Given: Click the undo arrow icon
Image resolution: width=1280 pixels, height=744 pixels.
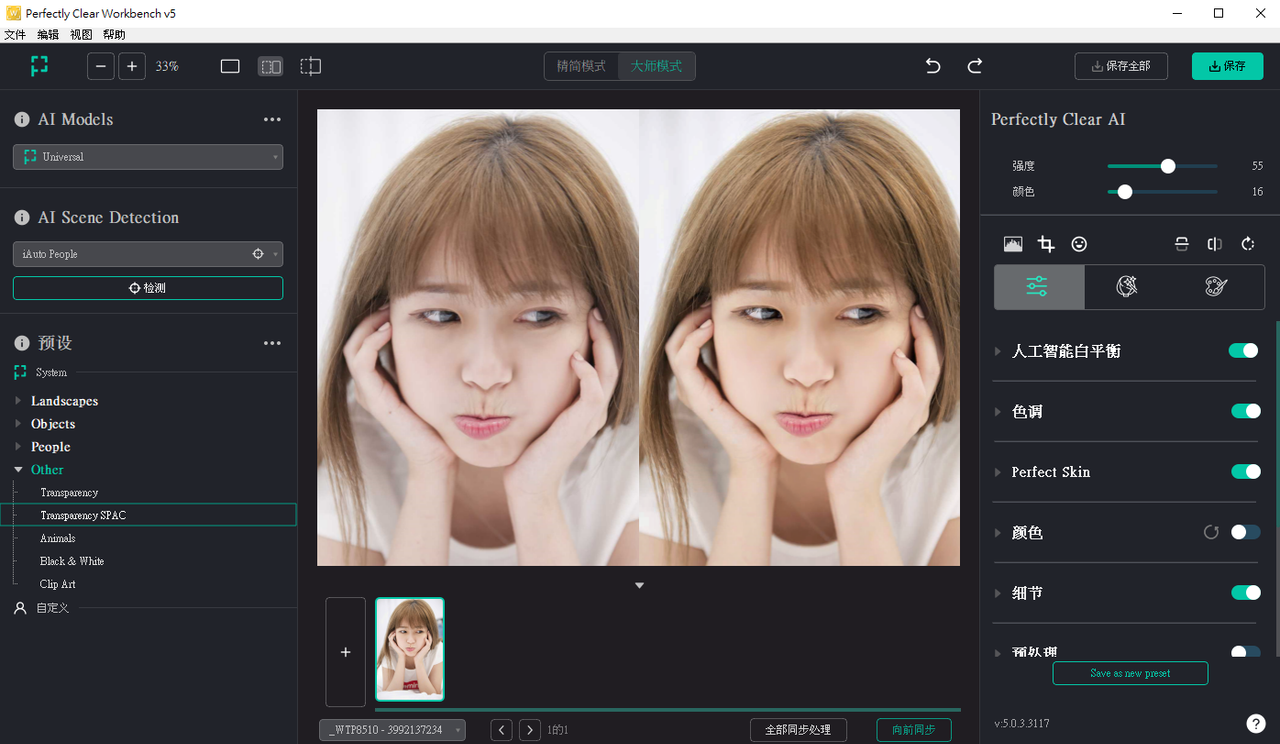Looking at the screenshot, I should click(933, 66).
